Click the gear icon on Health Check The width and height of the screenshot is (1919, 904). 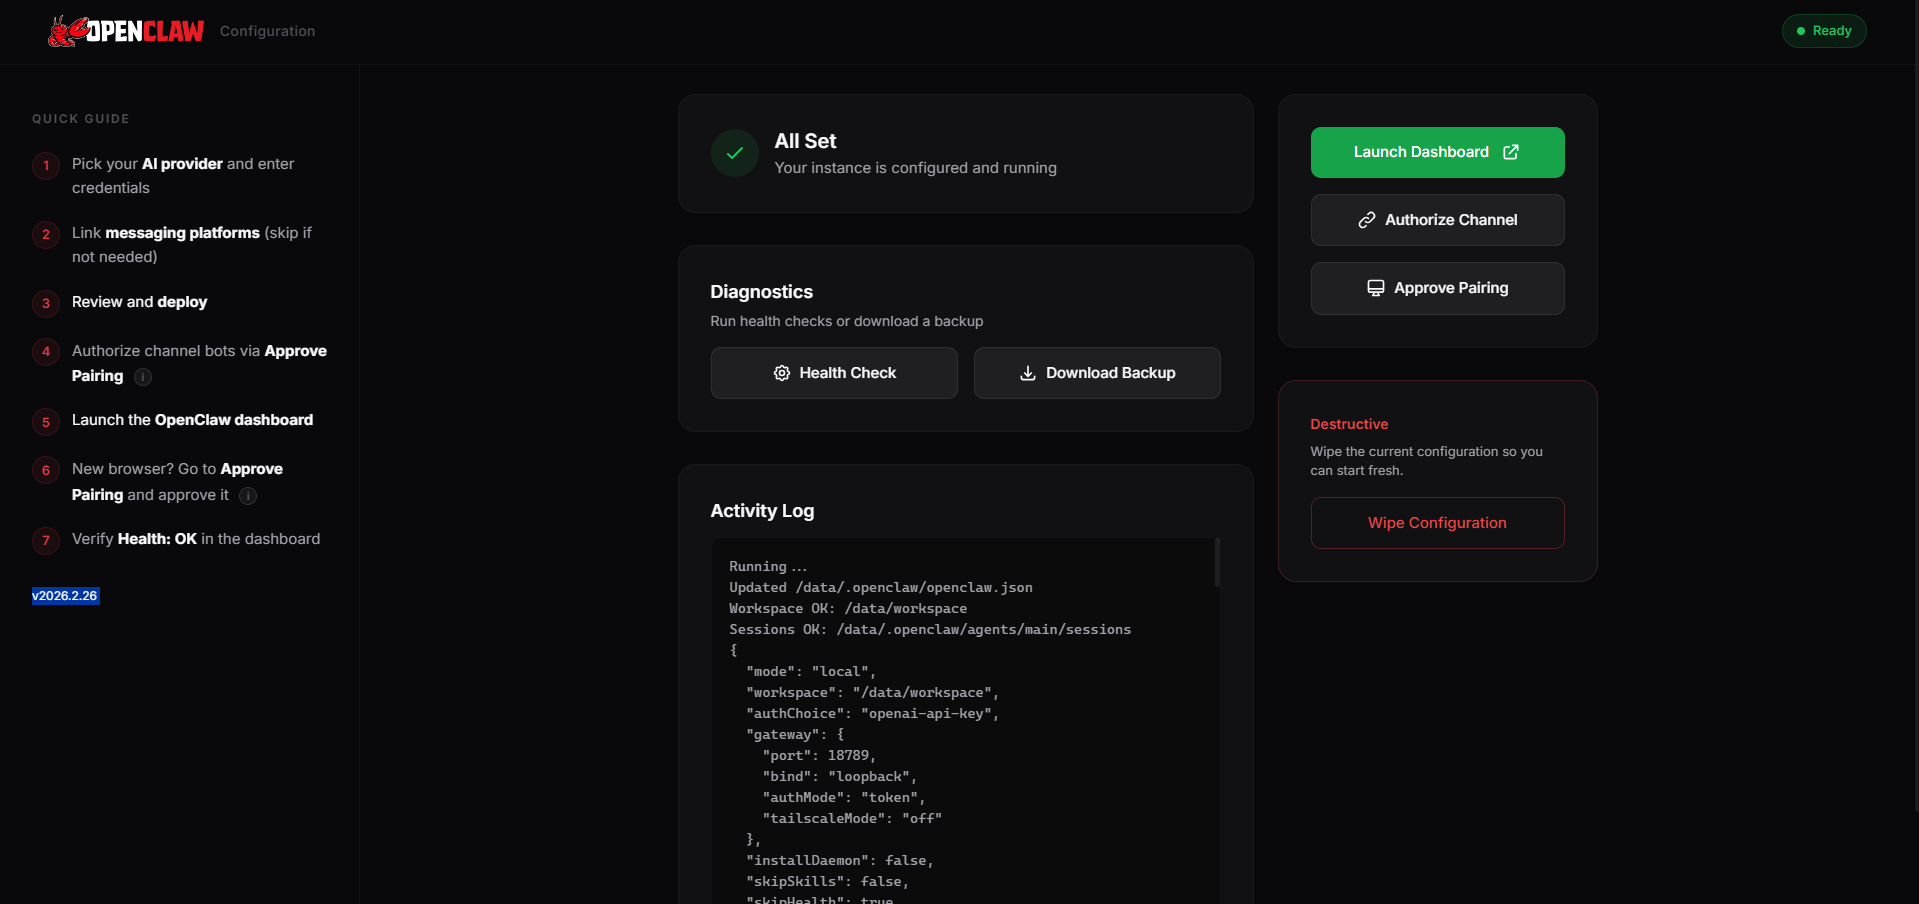coord(782,372)
